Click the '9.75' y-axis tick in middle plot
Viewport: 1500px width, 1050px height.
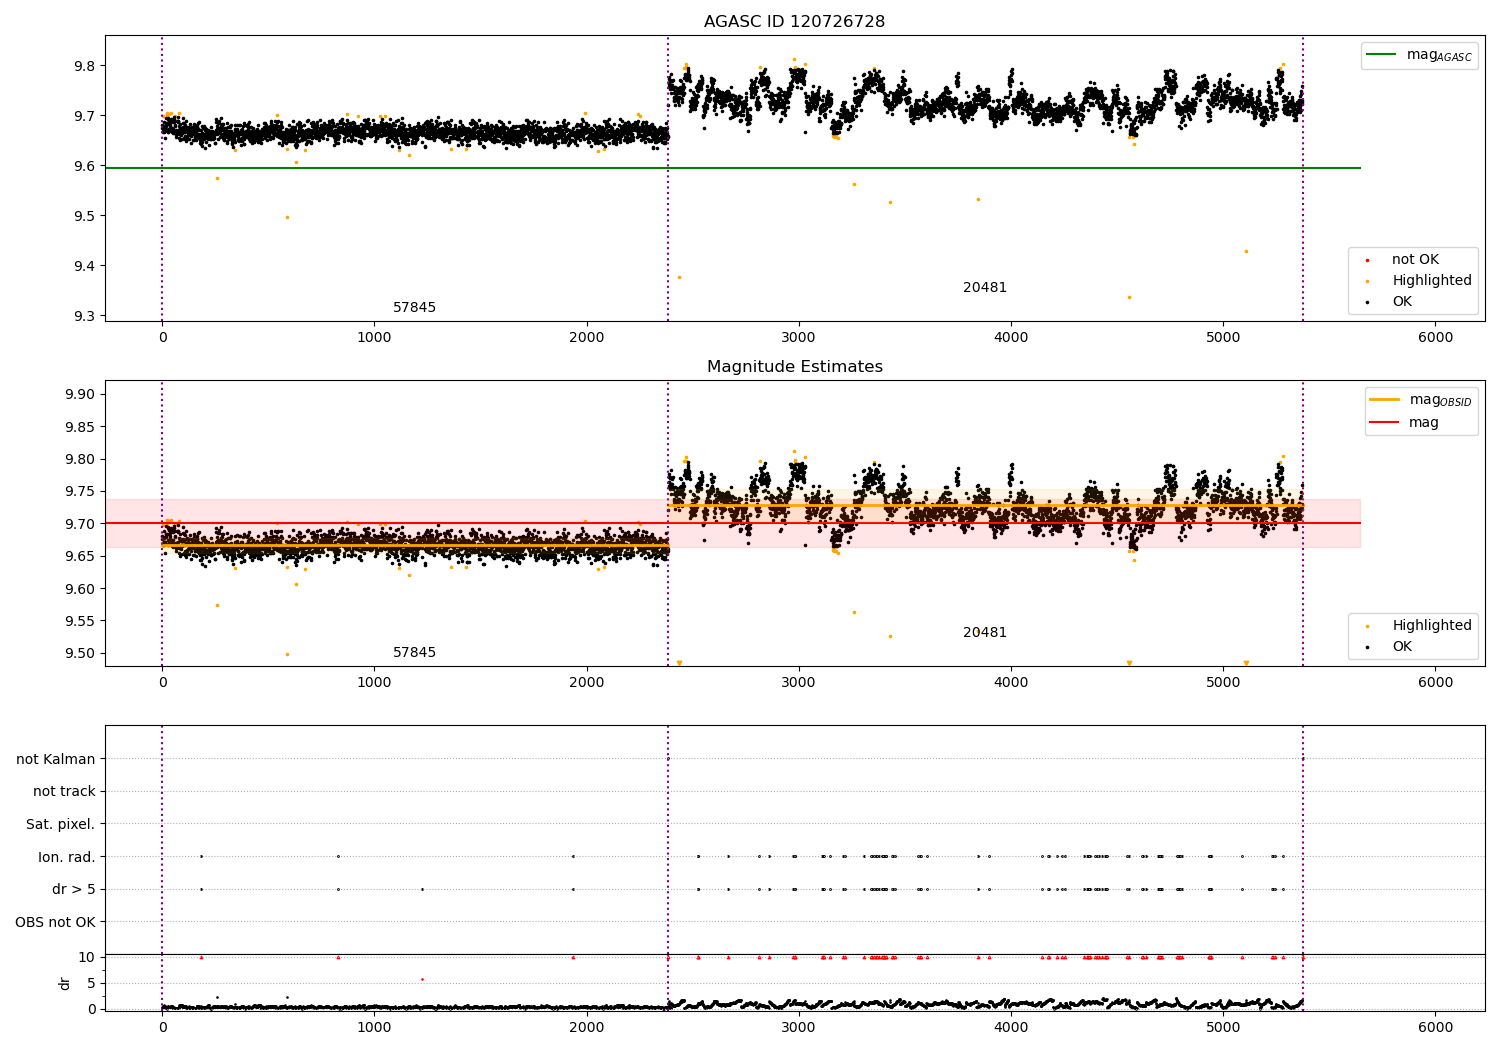coord(80,491)
